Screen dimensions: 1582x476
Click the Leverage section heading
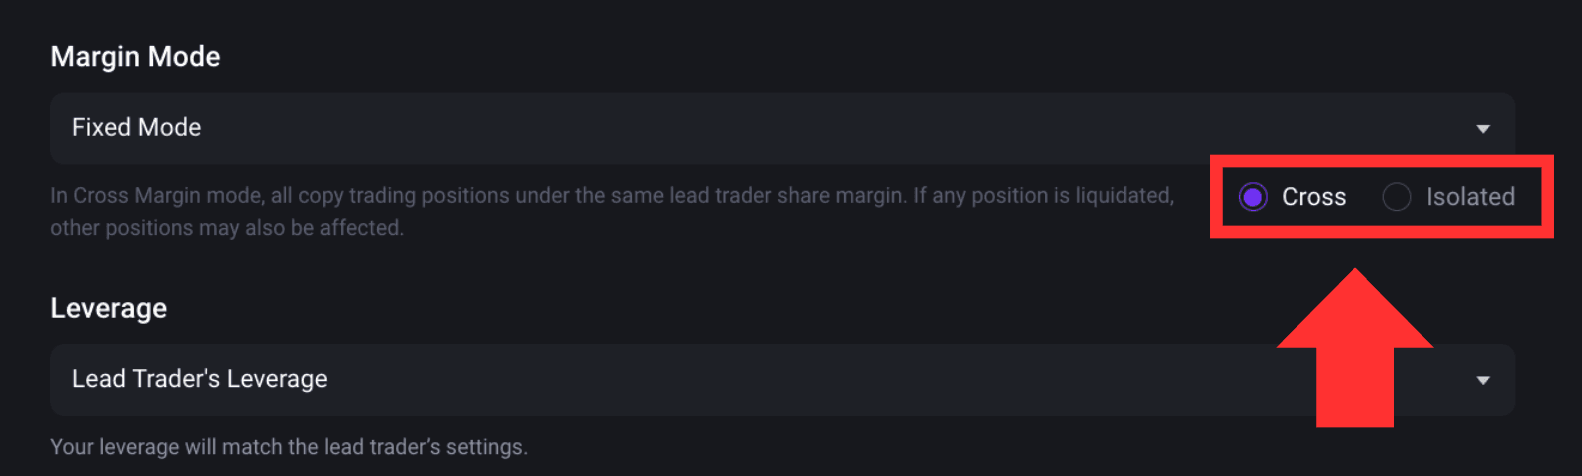point(108,308)
